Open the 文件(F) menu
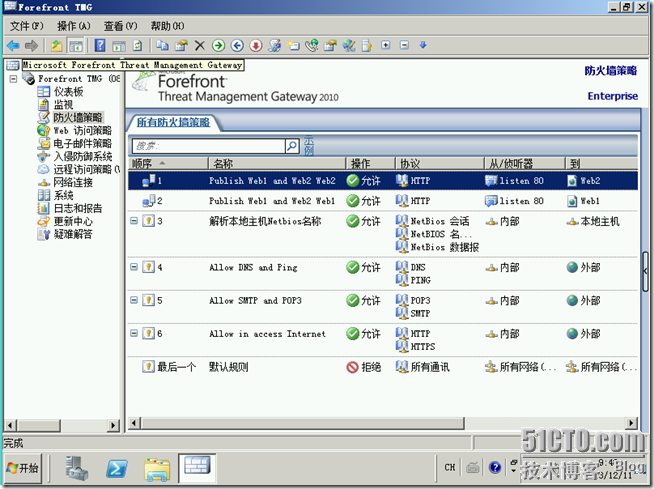This screenshot has width=654, height=489. point(26,26)
